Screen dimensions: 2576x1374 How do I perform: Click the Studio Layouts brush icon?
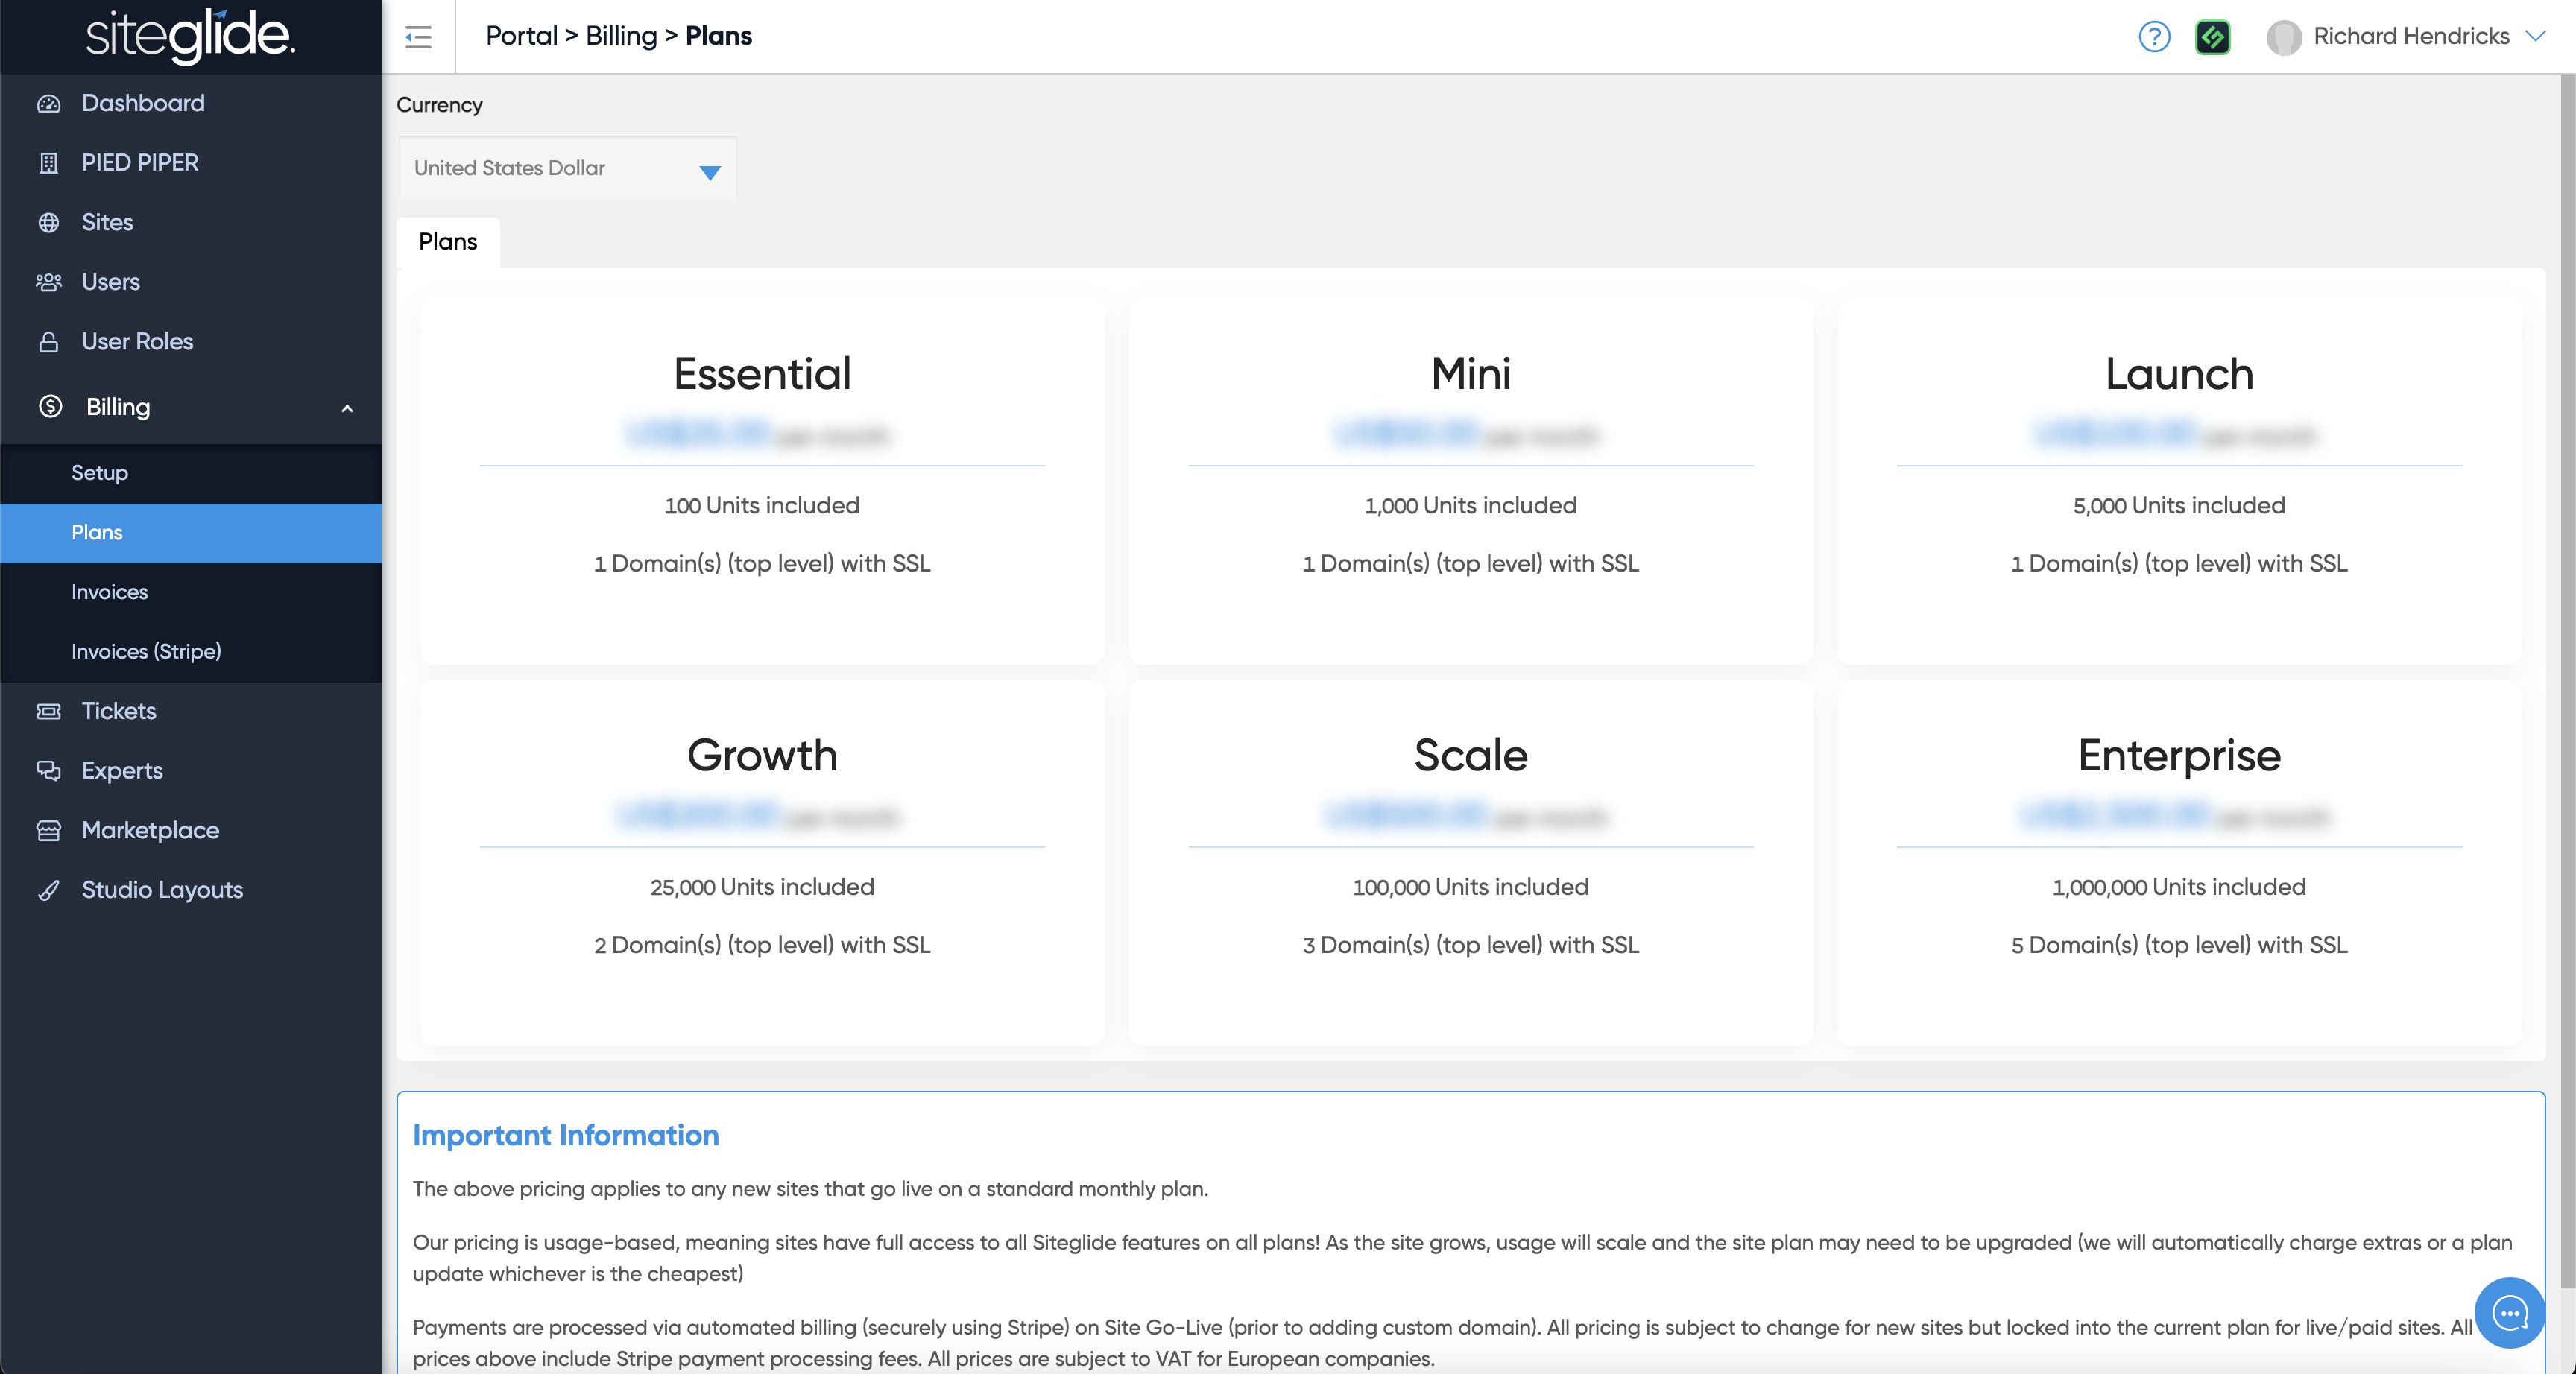49,890
